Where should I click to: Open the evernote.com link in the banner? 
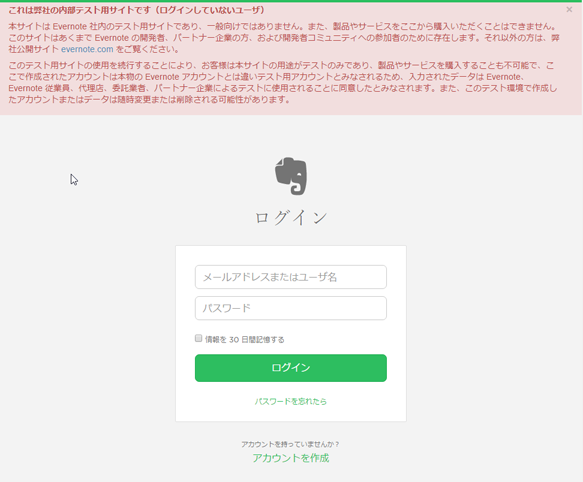(87, 49)
